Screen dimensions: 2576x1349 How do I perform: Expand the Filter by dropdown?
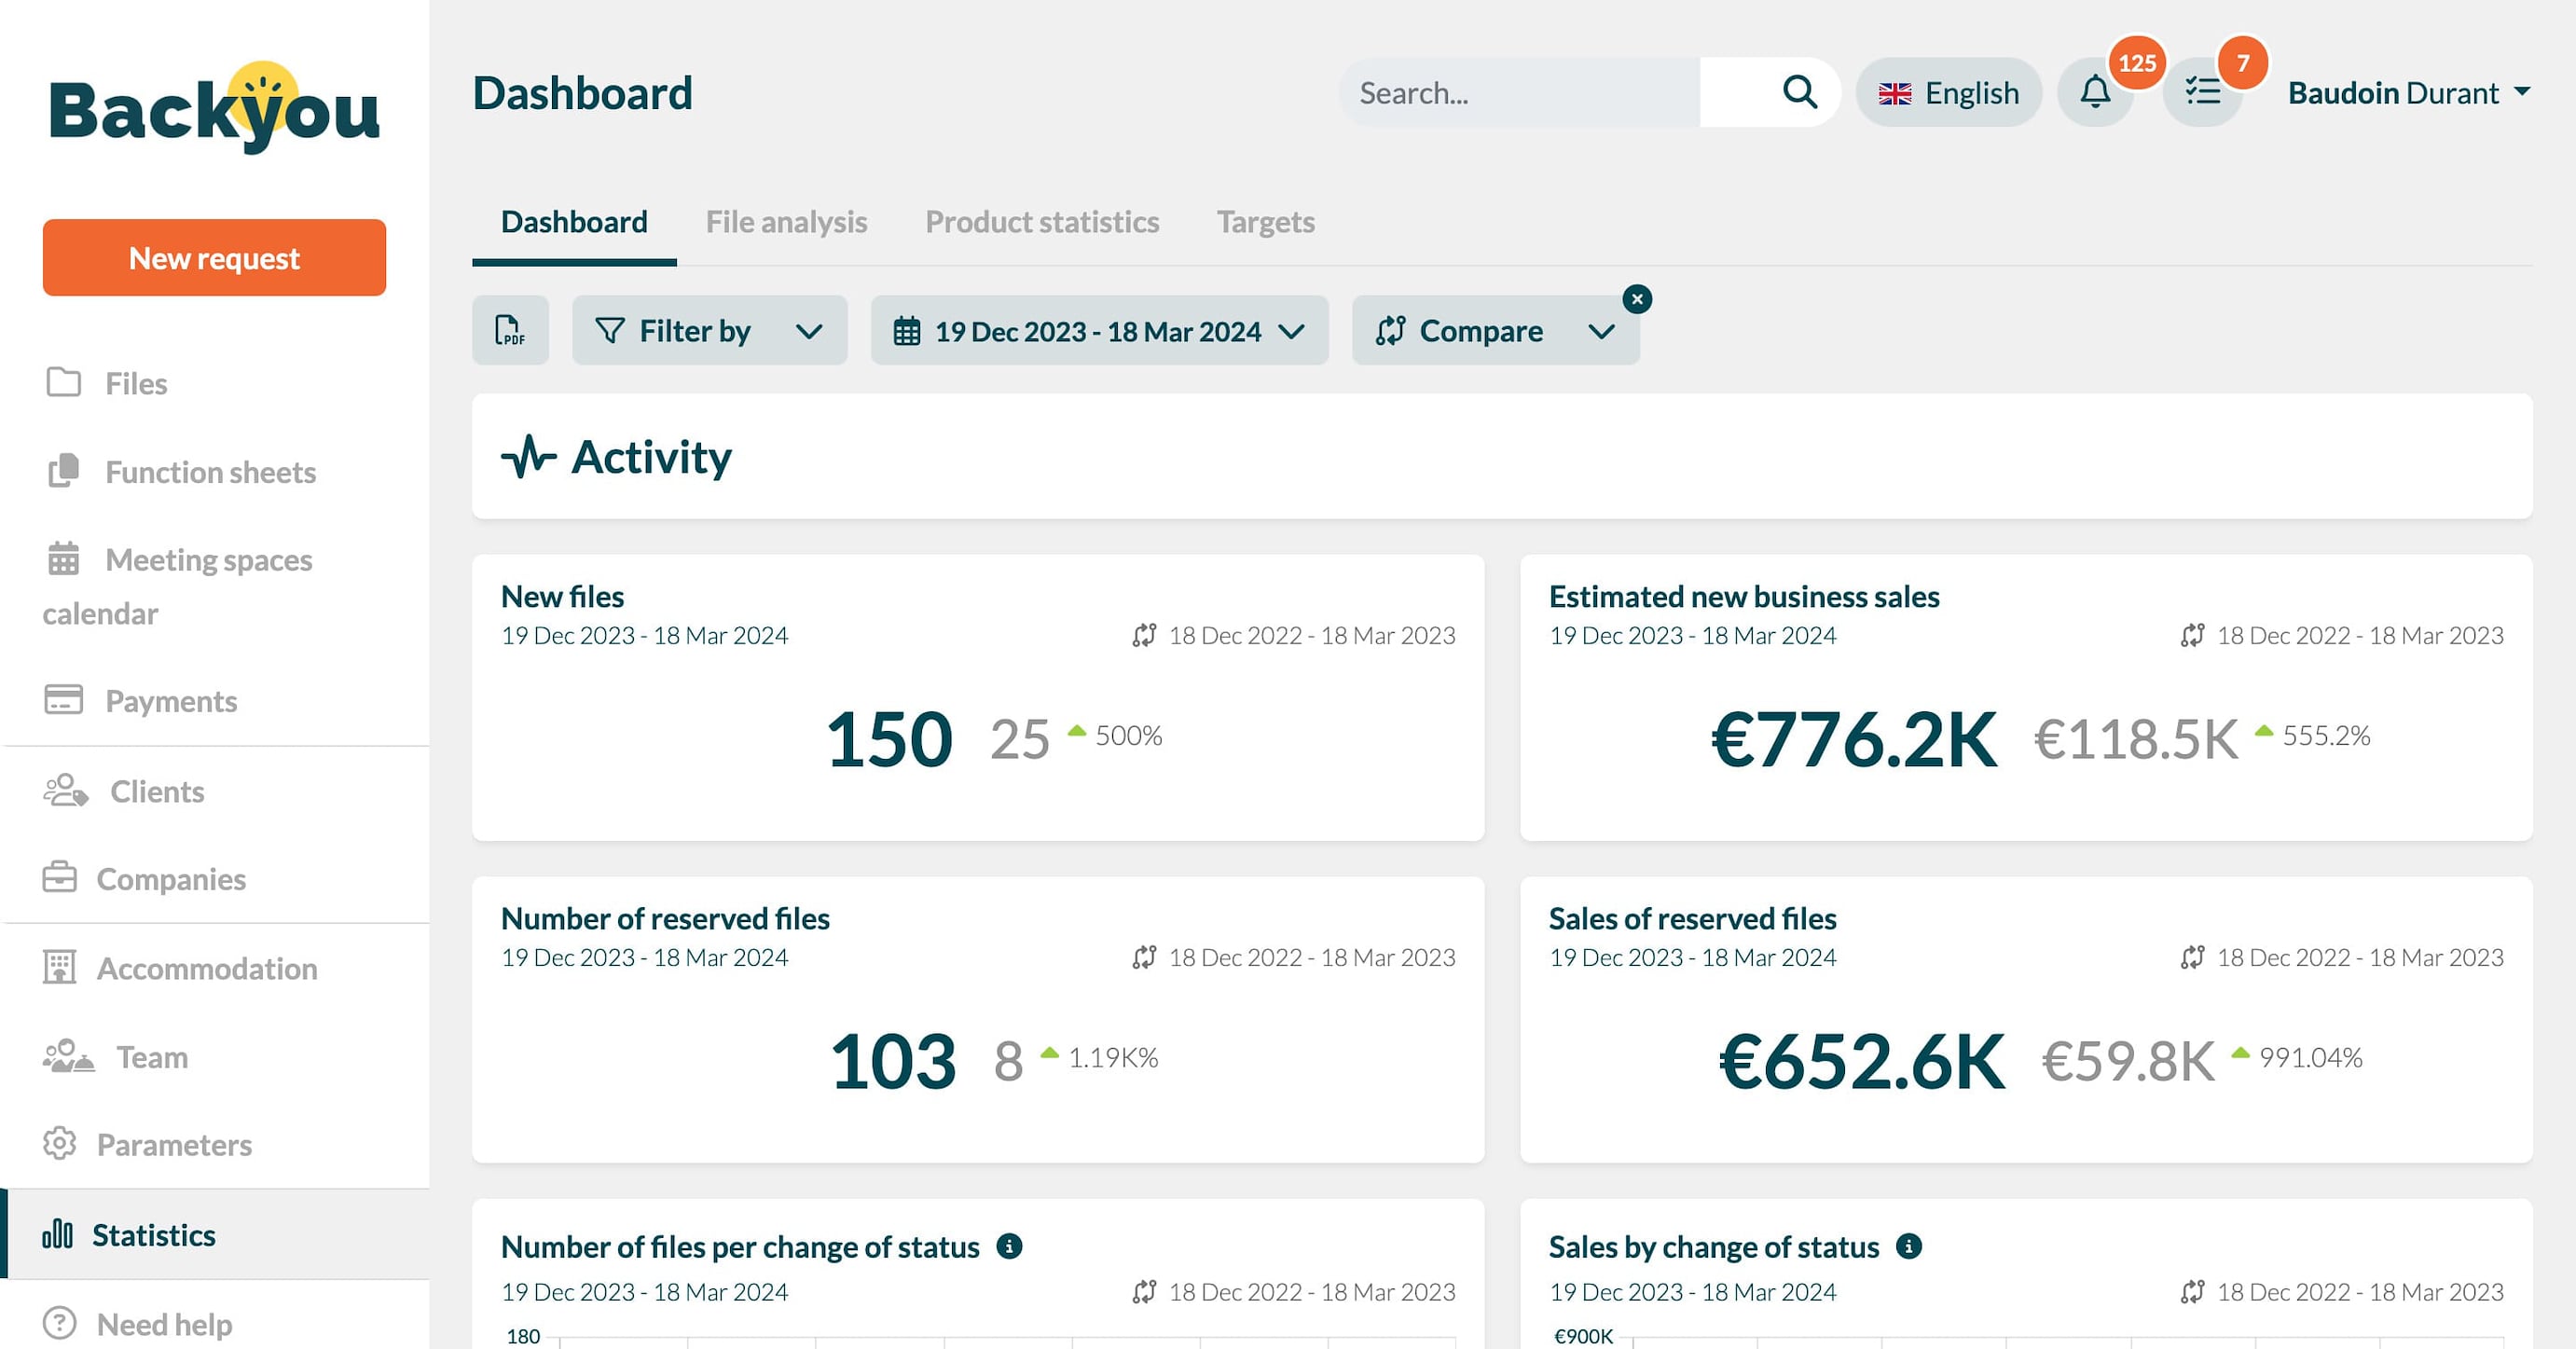tap(709, 330)
